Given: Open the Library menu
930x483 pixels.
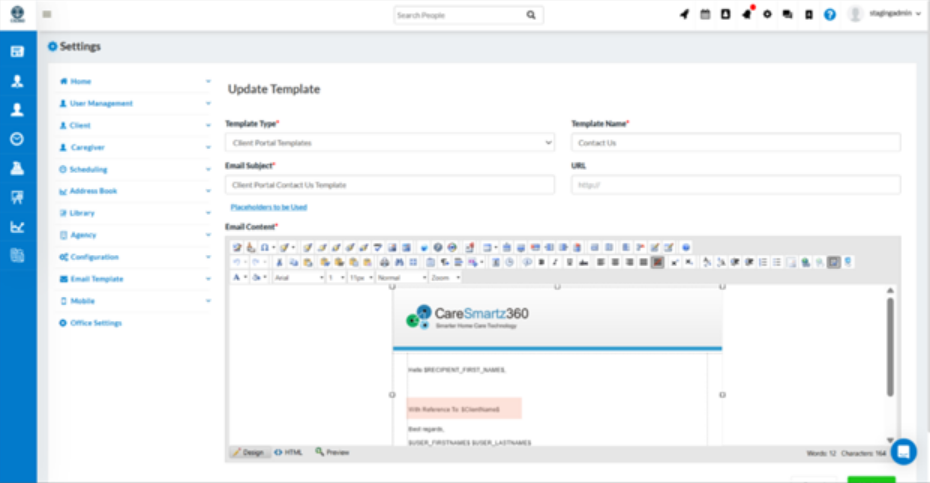Looking at the screenshot, I should point(134,213).
